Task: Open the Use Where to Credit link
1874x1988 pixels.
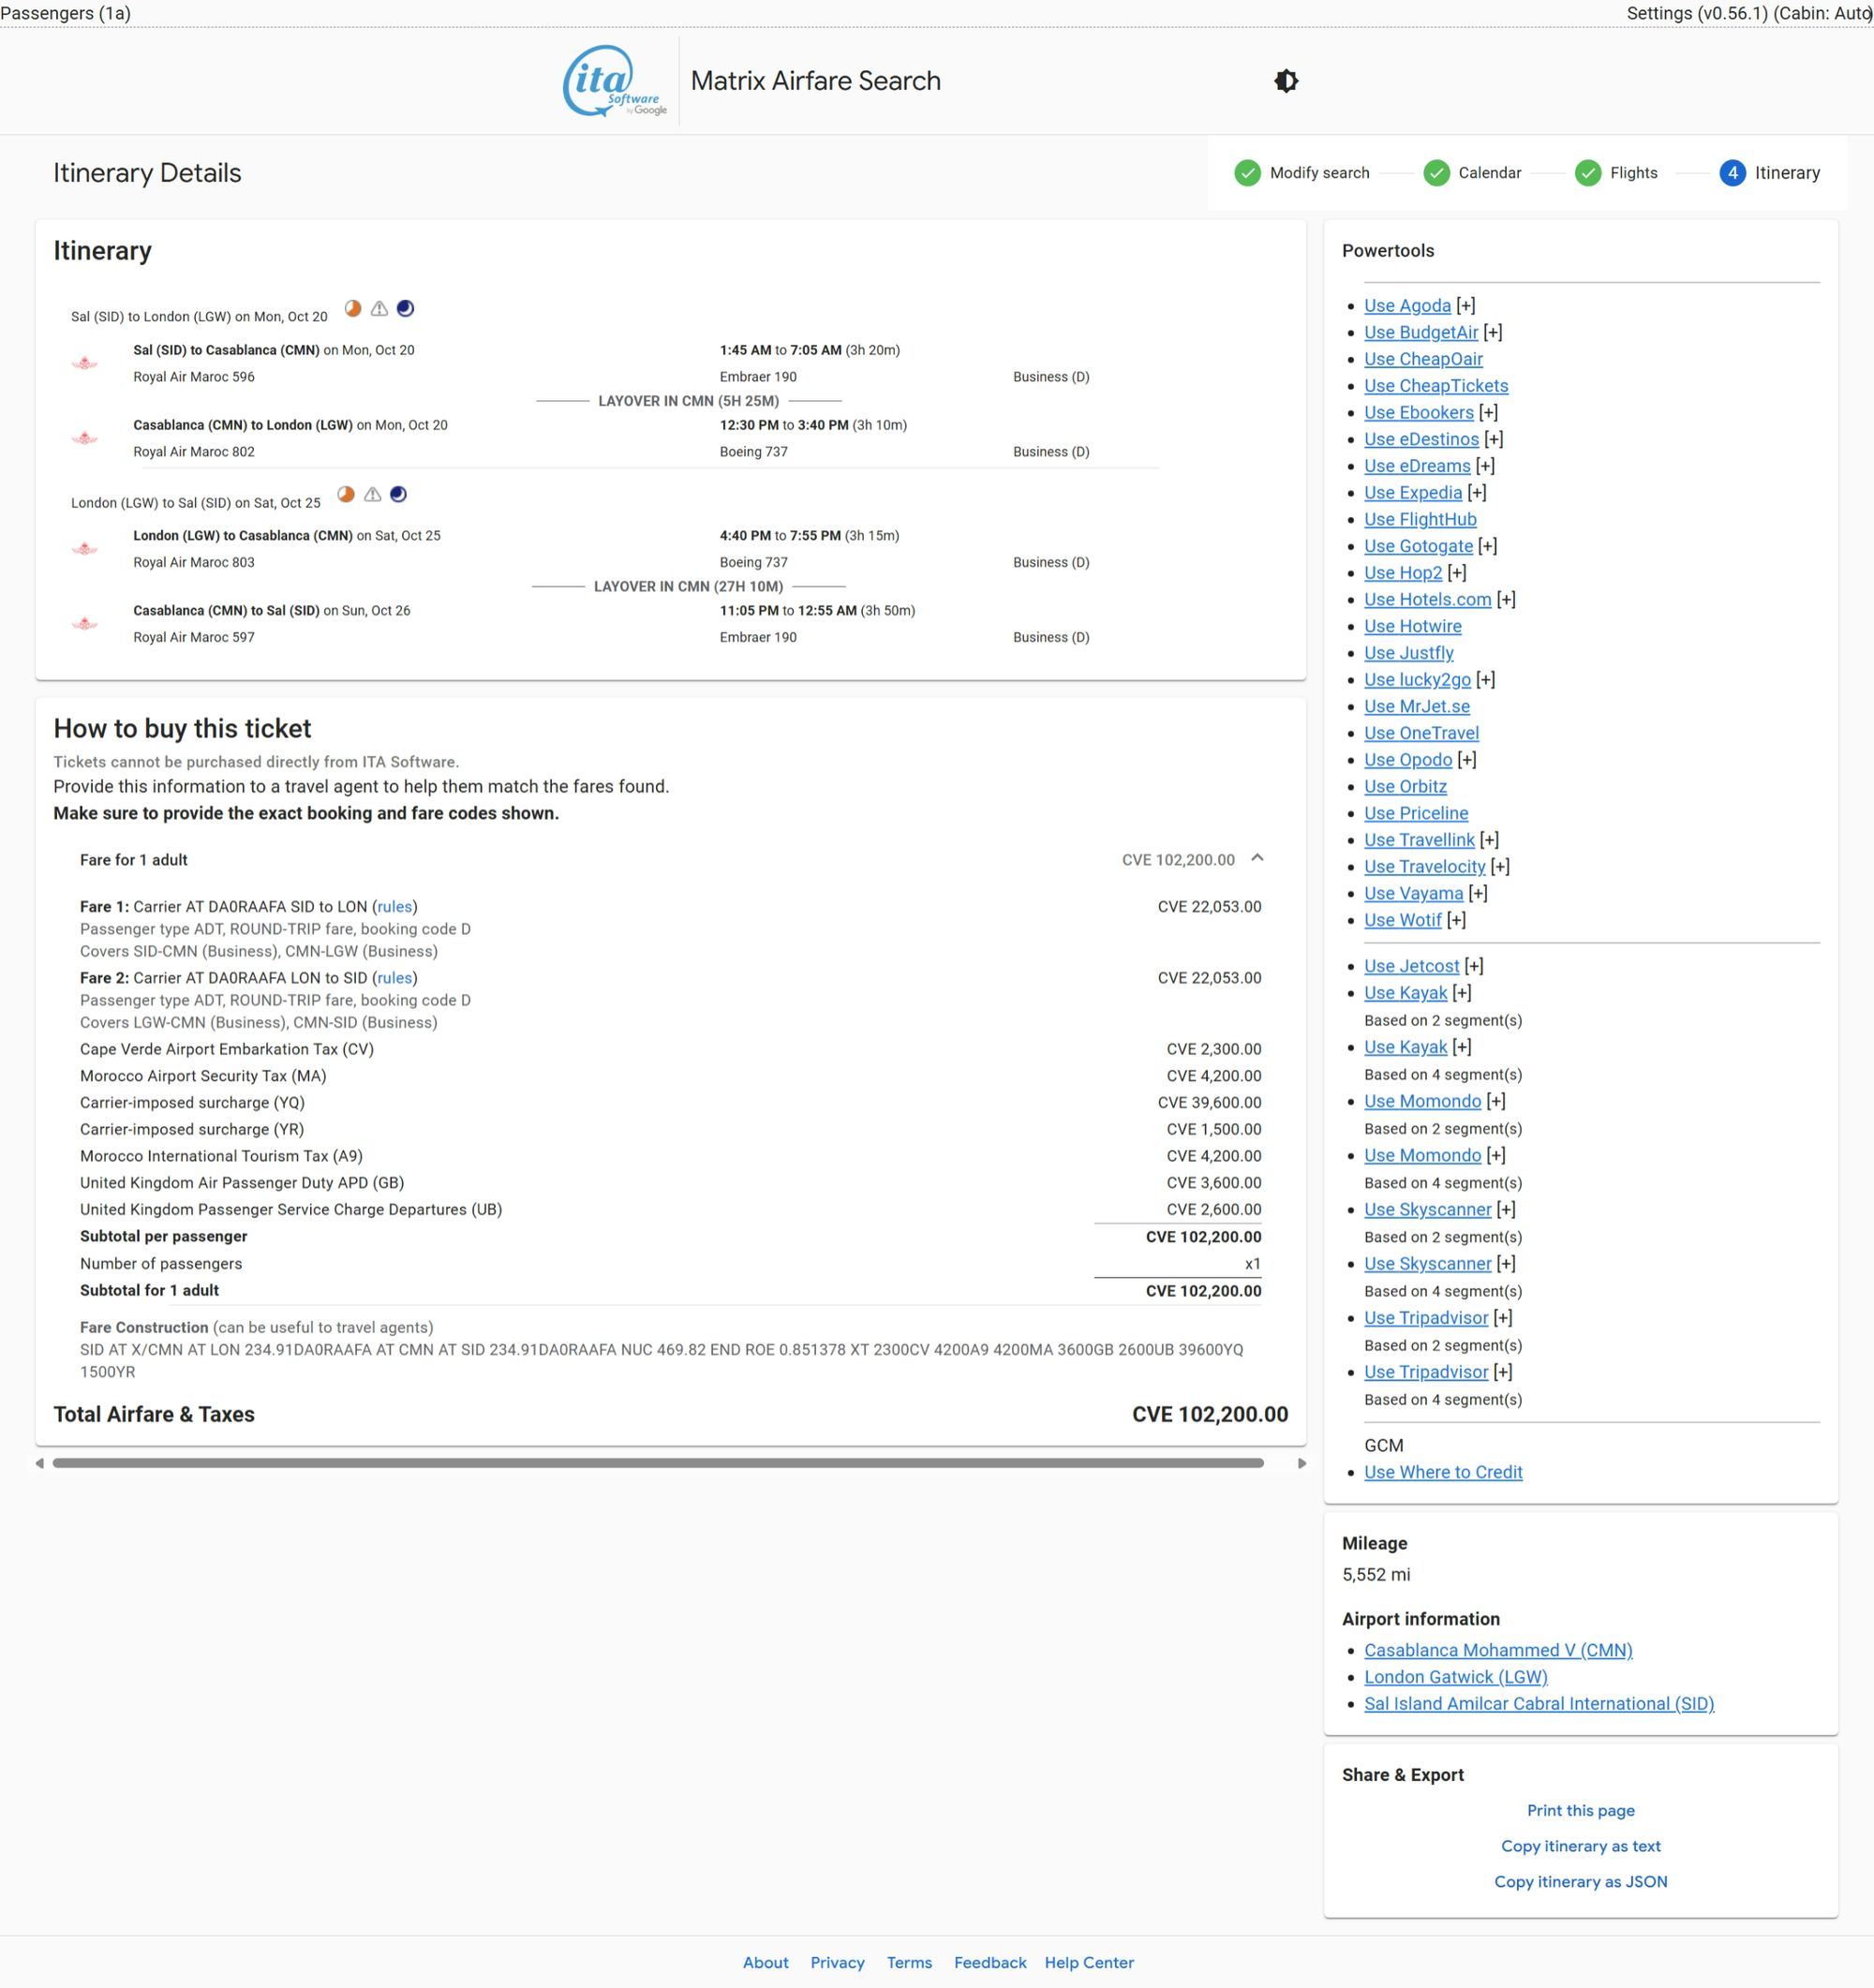Action: point(1442,1472)
